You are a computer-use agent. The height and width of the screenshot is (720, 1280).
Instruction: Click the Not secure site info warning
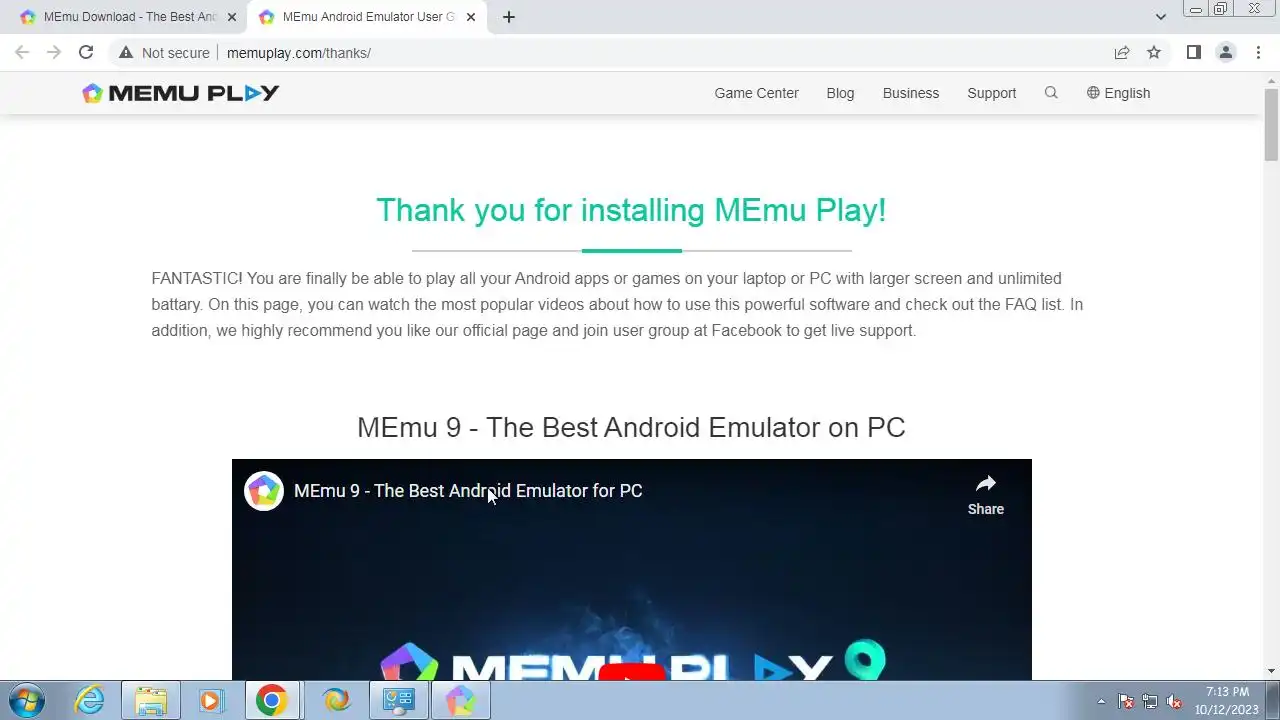click(164, 53)
